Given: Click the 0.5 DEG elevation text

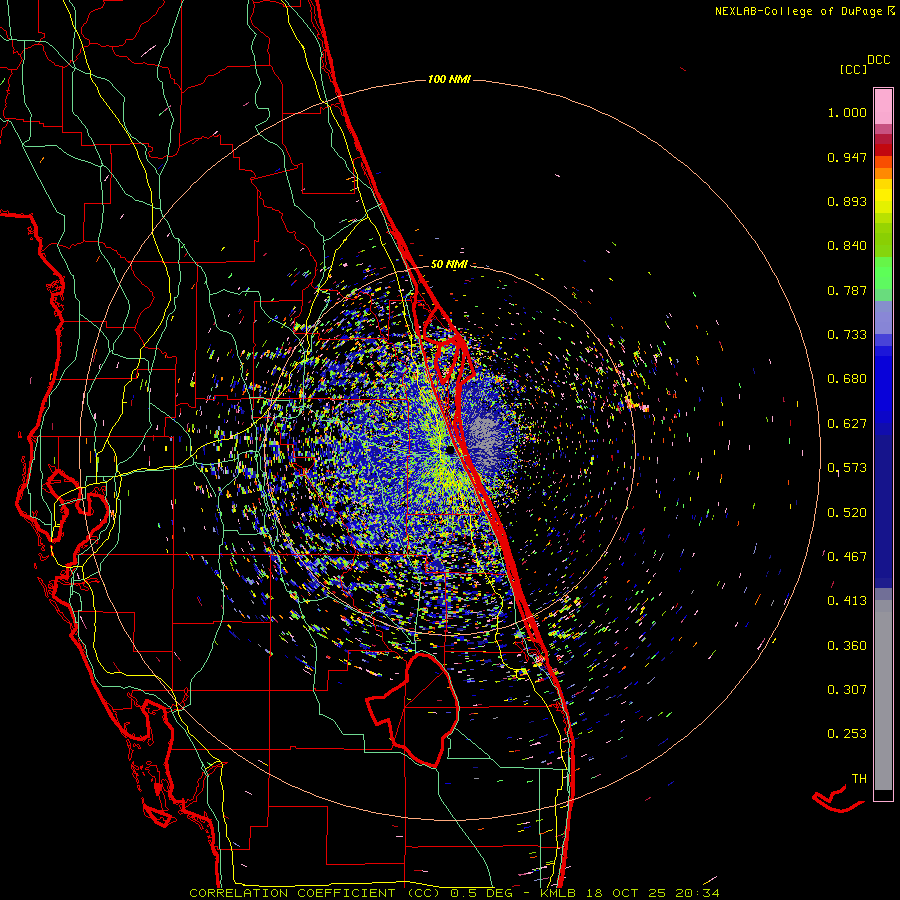Looking at the screenshot, I should point(481,893).
